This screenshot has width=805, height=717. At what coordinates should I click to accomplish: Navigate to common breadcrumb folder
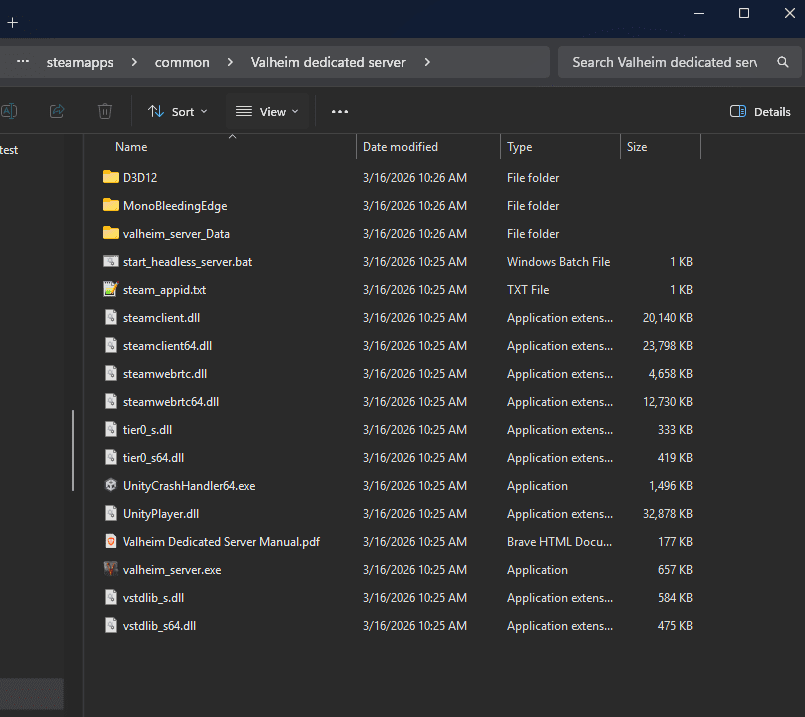pos(182,62)
